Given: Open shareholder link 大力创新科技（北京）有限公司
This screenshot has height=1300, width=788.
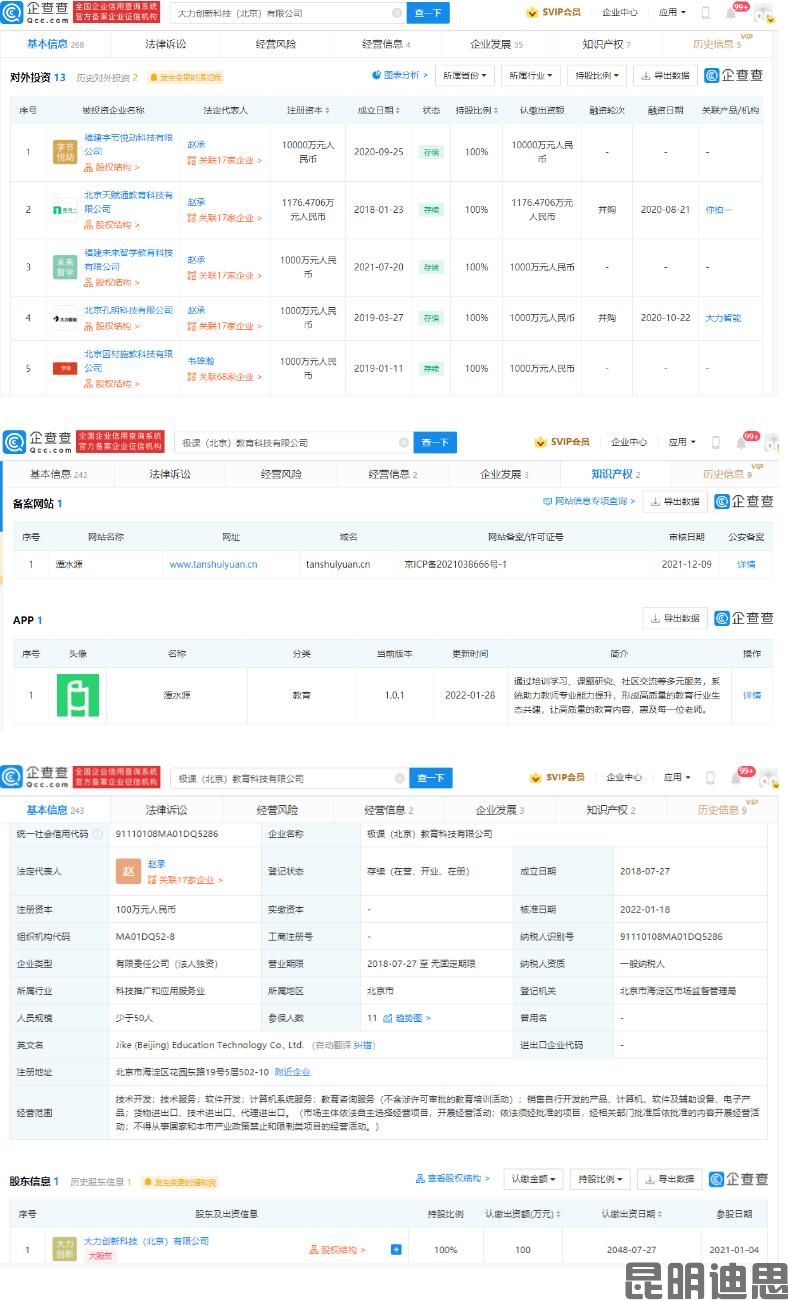Looking at the screenshot, I should [x=146, y=1241].
